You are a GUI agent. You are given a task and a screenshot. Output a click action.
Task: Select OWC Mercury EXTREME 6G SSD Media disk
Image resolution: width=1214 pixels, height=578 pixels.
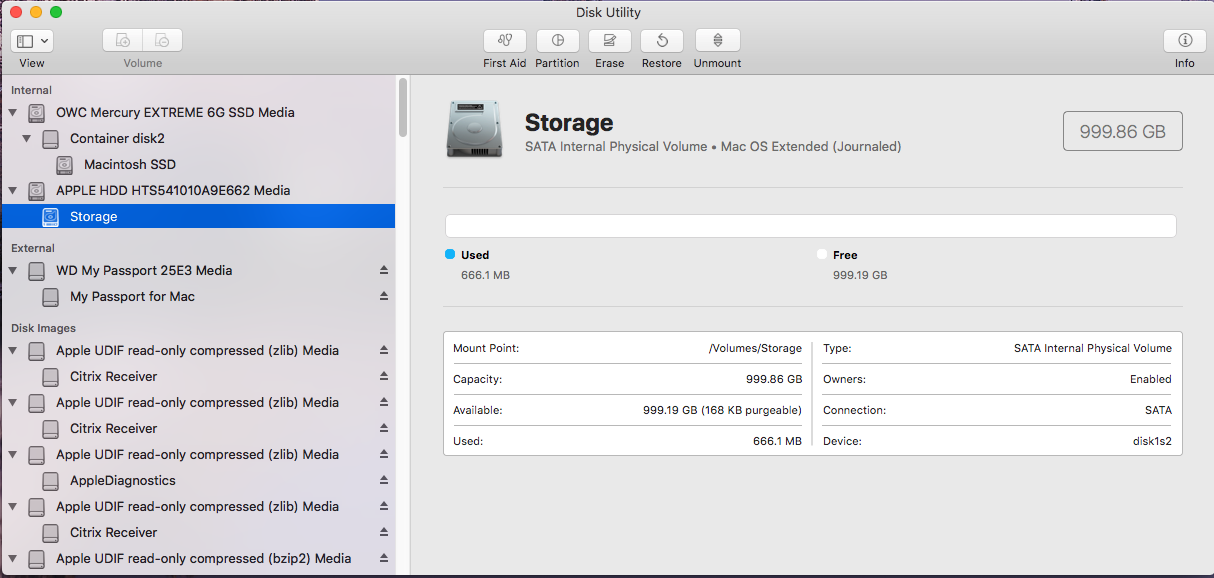[x=175, y=113]
